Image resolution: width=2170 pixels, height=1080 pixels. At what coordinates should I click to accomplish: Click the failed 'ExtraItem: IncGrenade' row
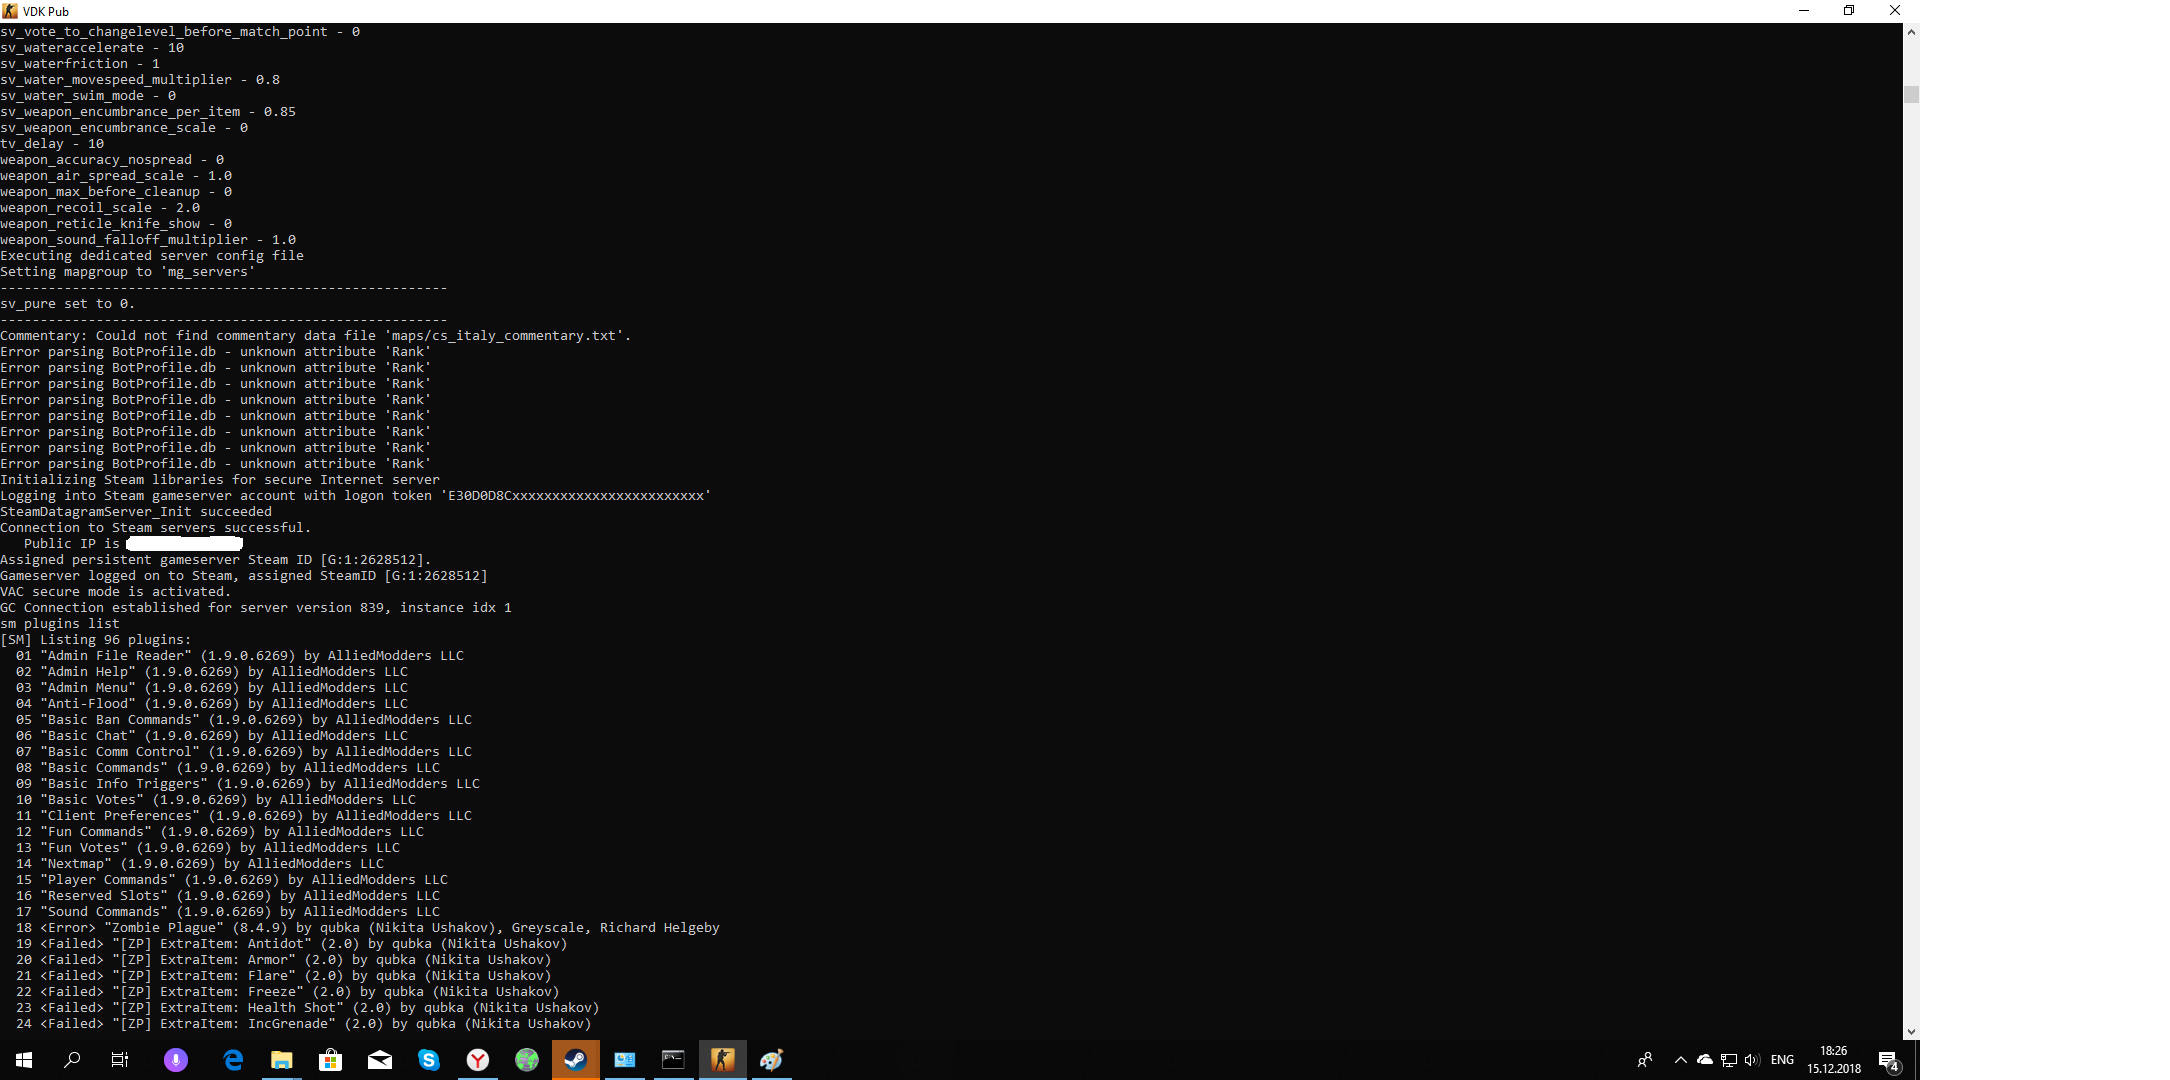point(304,1024)
